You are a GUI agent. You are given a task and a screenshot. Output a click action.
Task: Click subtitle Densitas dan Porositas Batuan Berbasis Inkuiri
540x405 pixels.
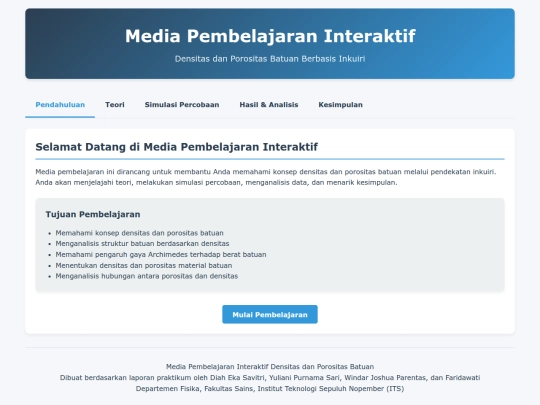[x=270, y=59]
